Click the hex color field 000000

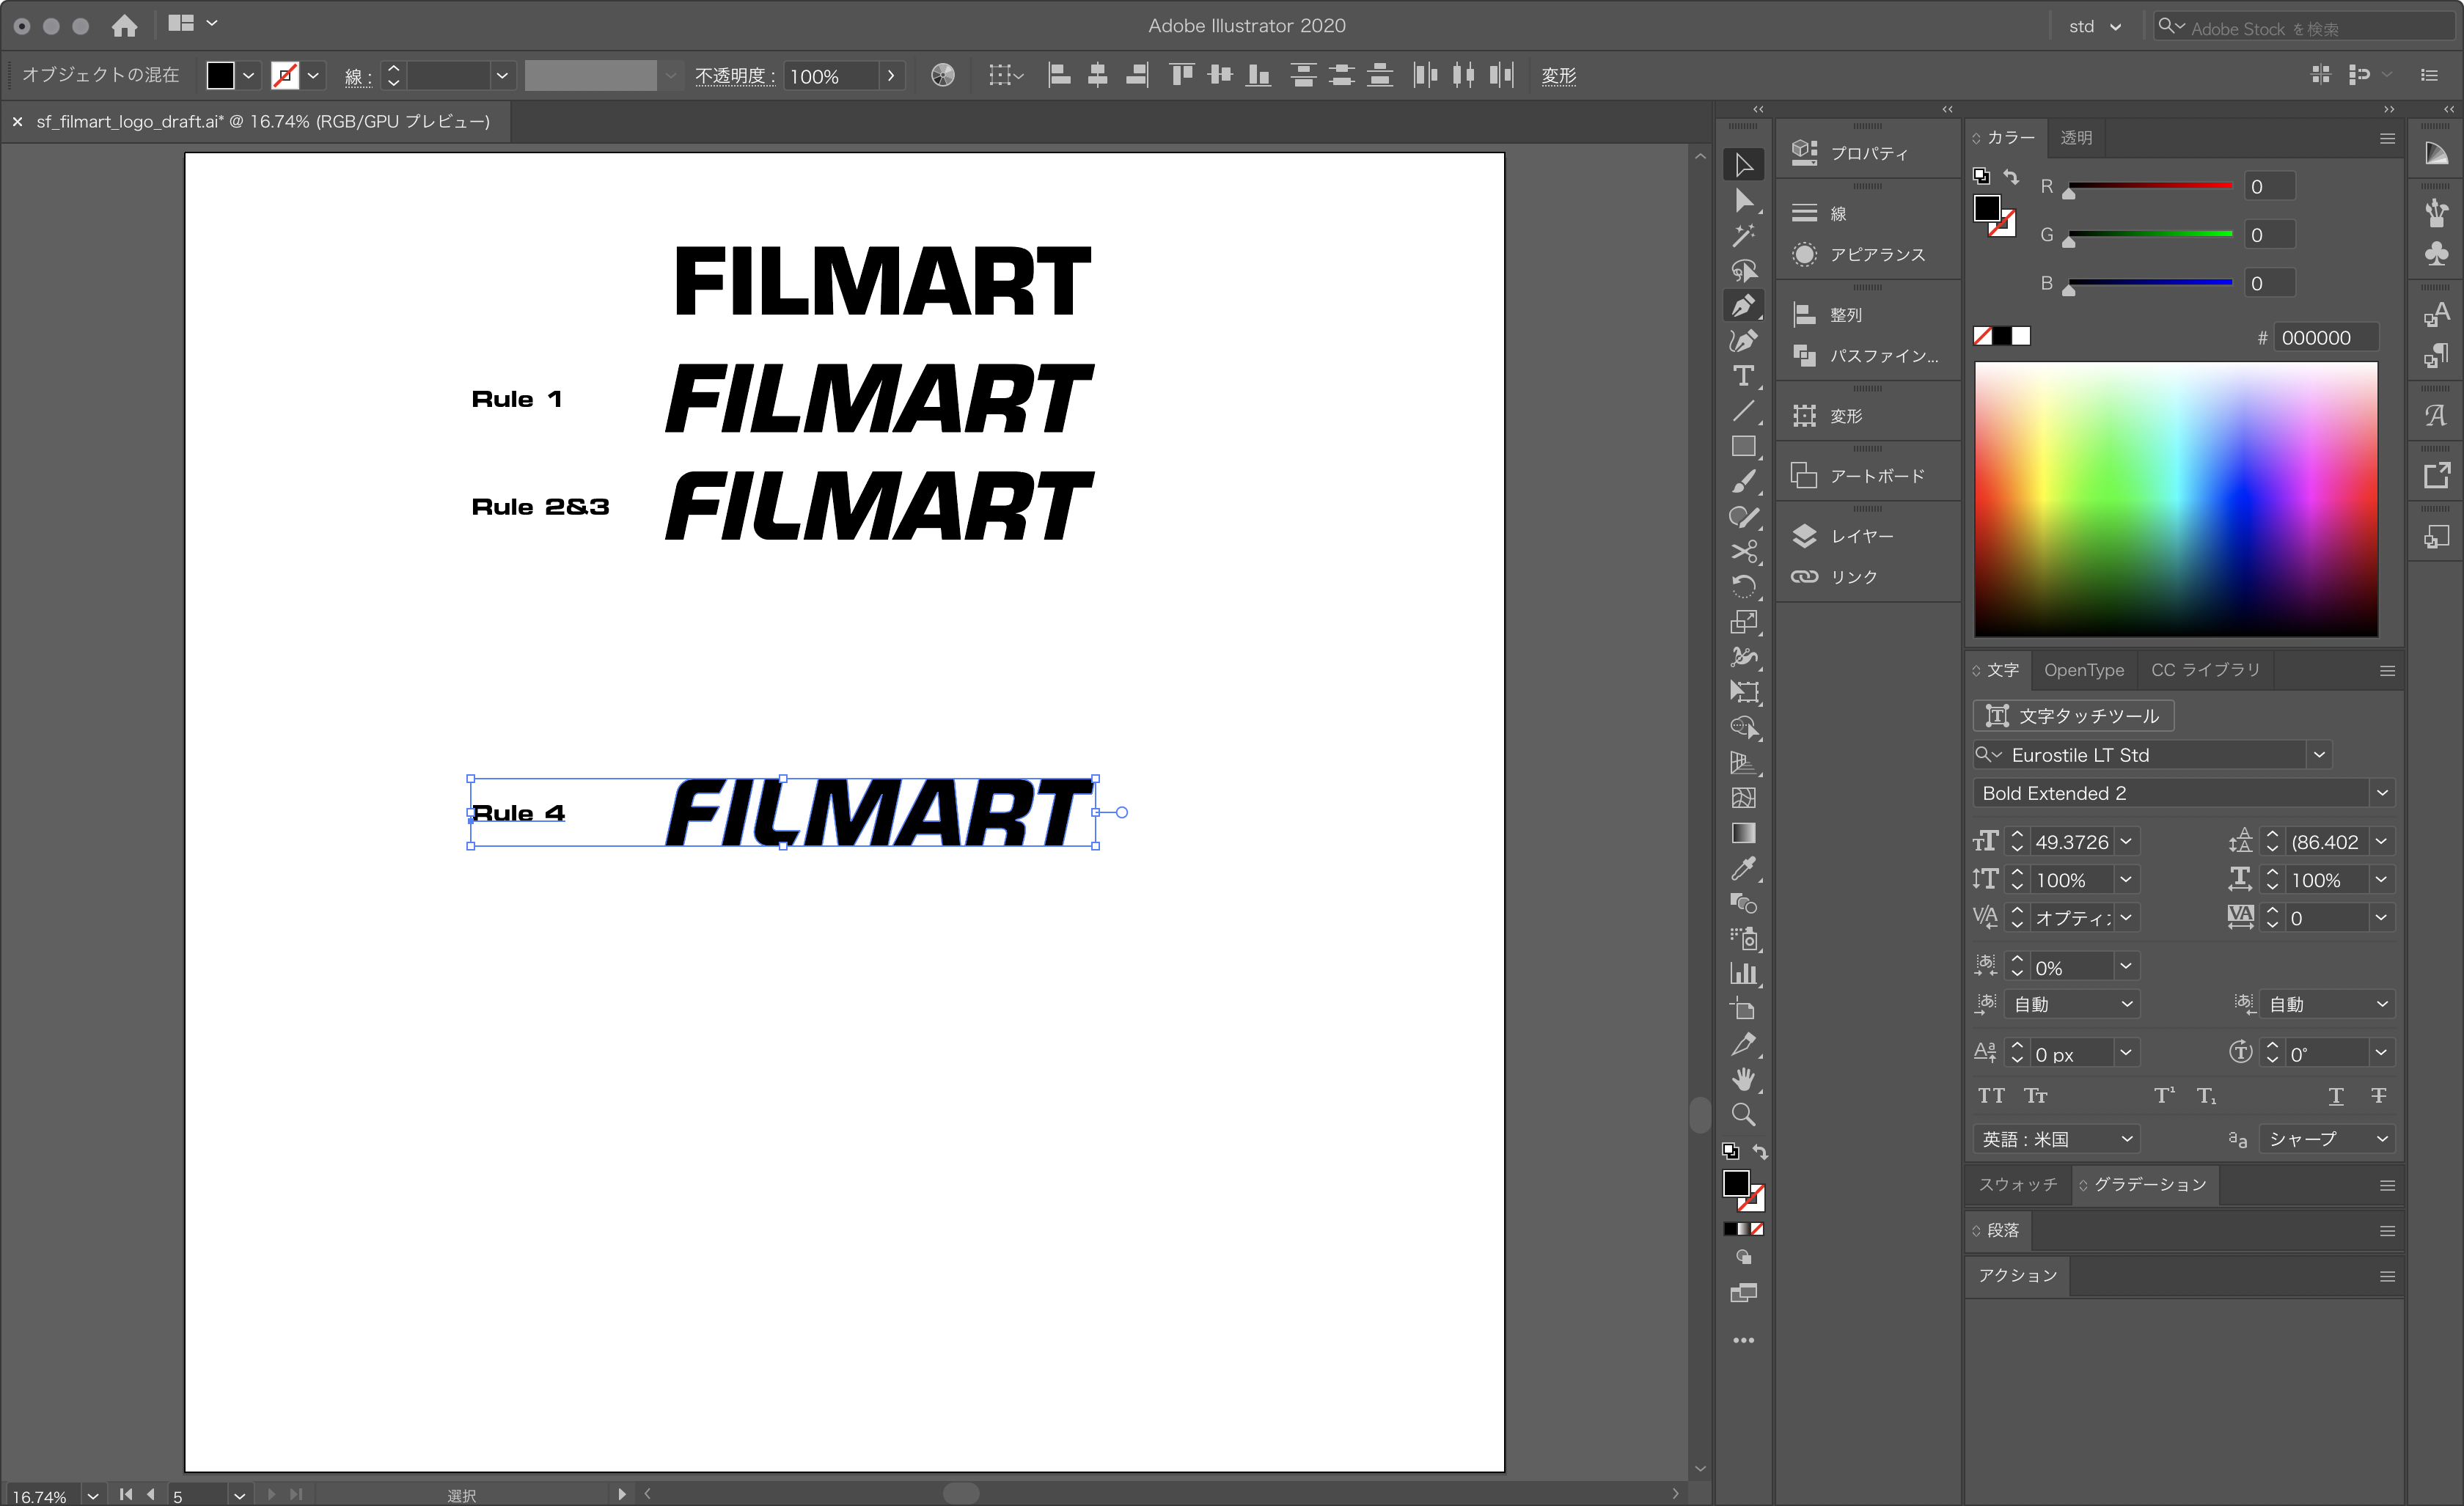[x=2325, y=338]
